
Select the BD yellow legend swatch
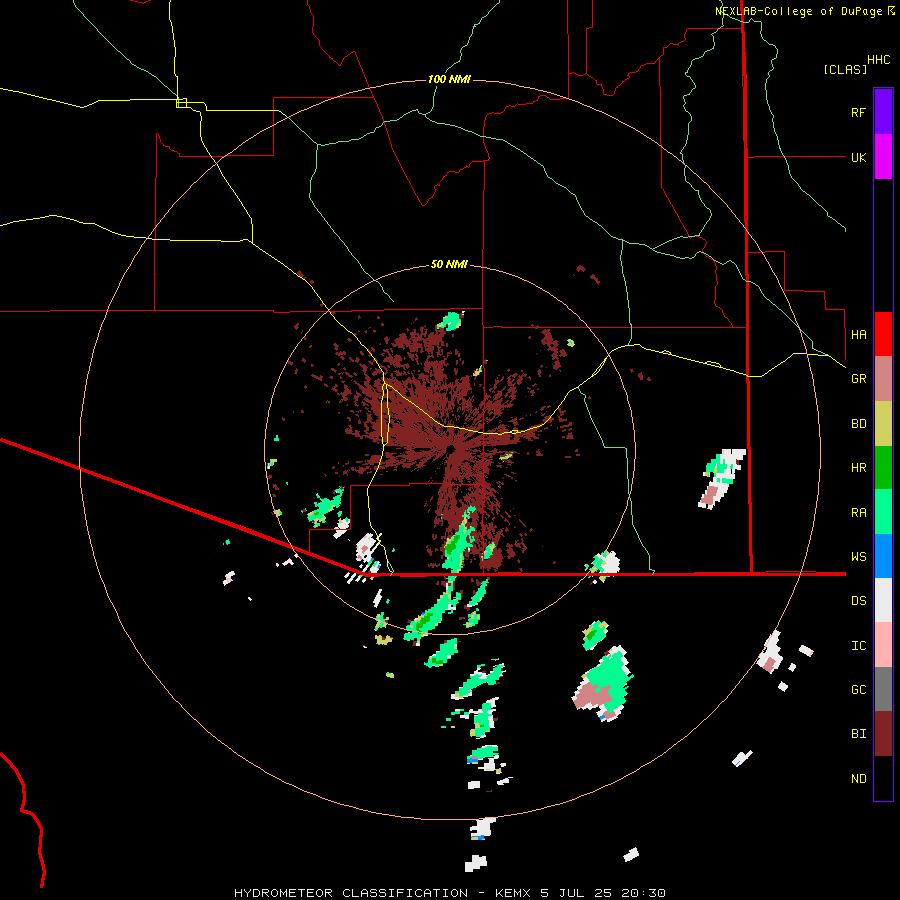883,423
